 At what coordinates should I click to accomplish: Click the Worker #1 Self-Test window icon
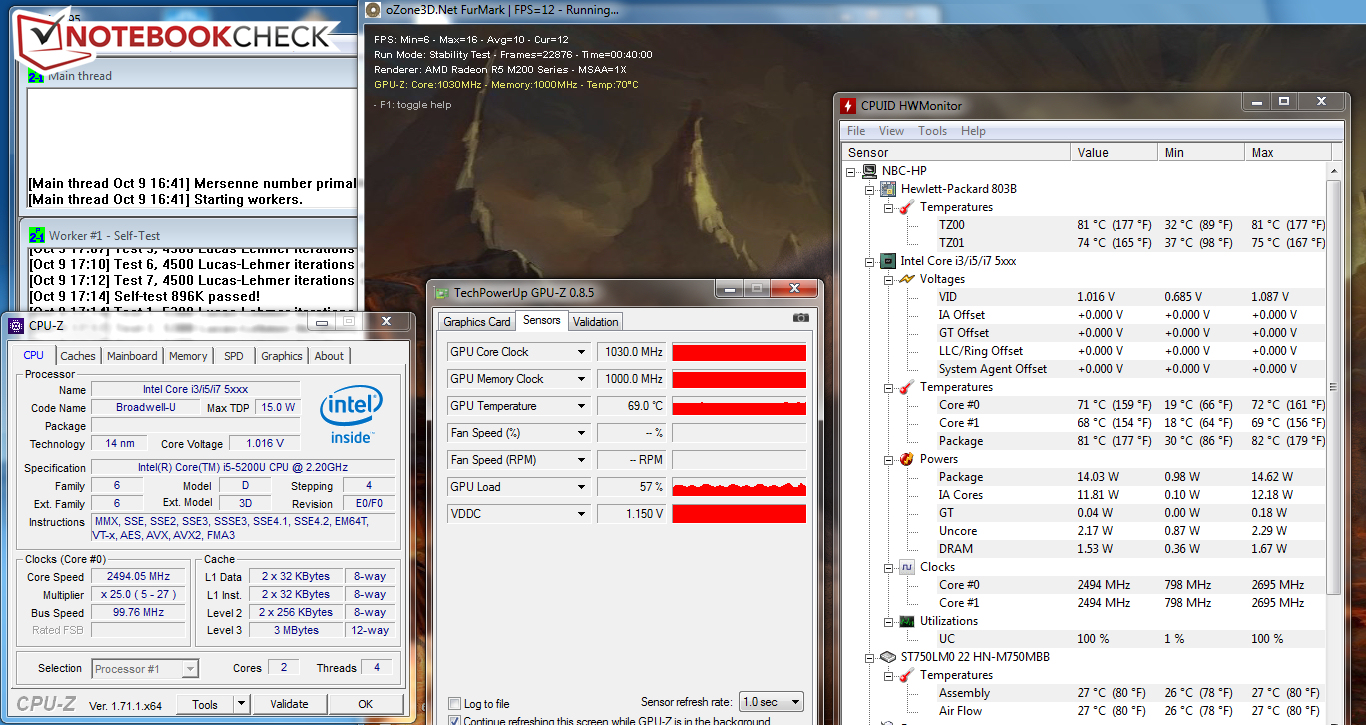point(36,235)
